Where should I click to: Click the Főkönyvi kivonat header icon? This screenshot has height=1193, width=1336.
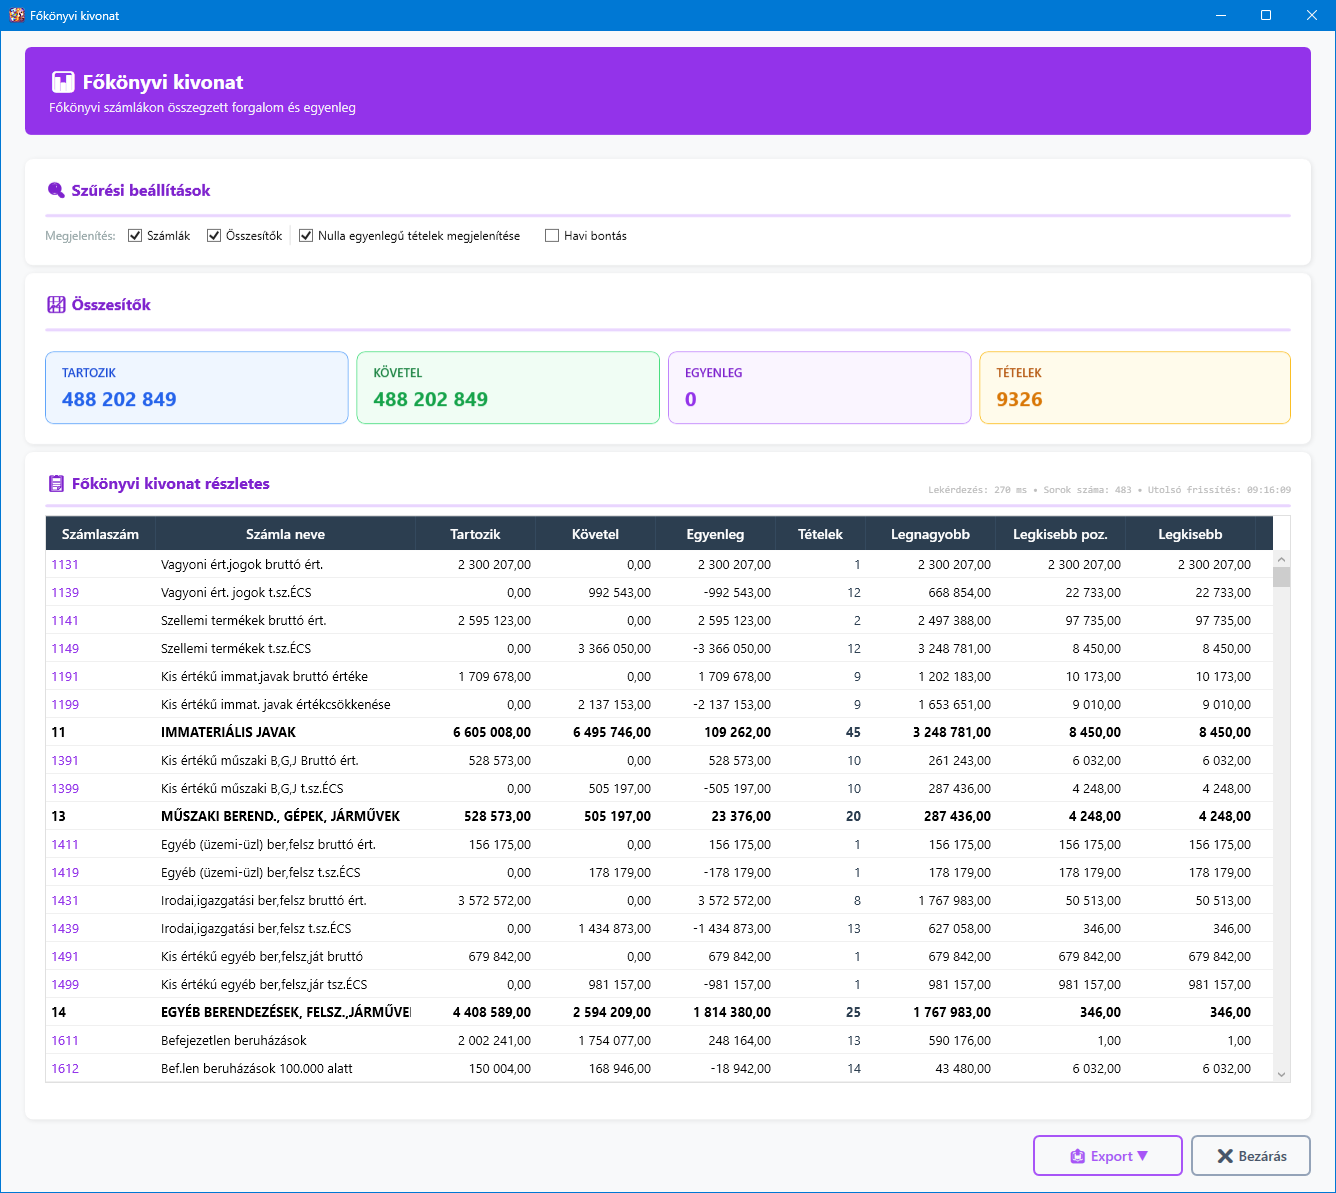pos(63,82)
